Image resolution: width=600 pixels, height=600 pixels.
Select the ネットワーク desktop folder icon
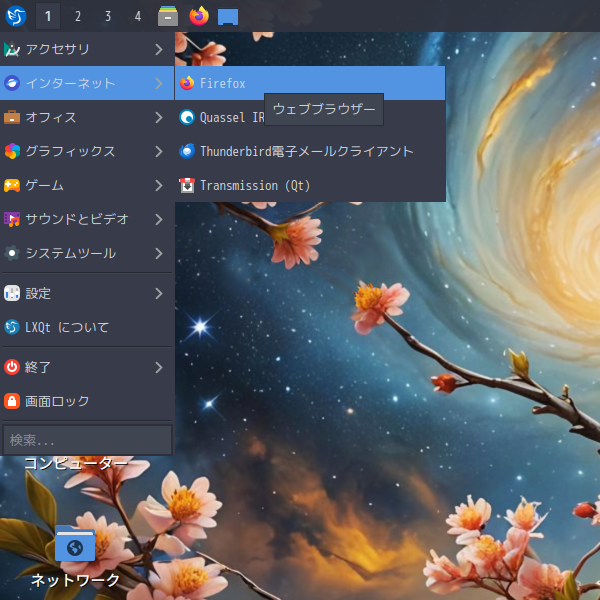pos(75,544)
